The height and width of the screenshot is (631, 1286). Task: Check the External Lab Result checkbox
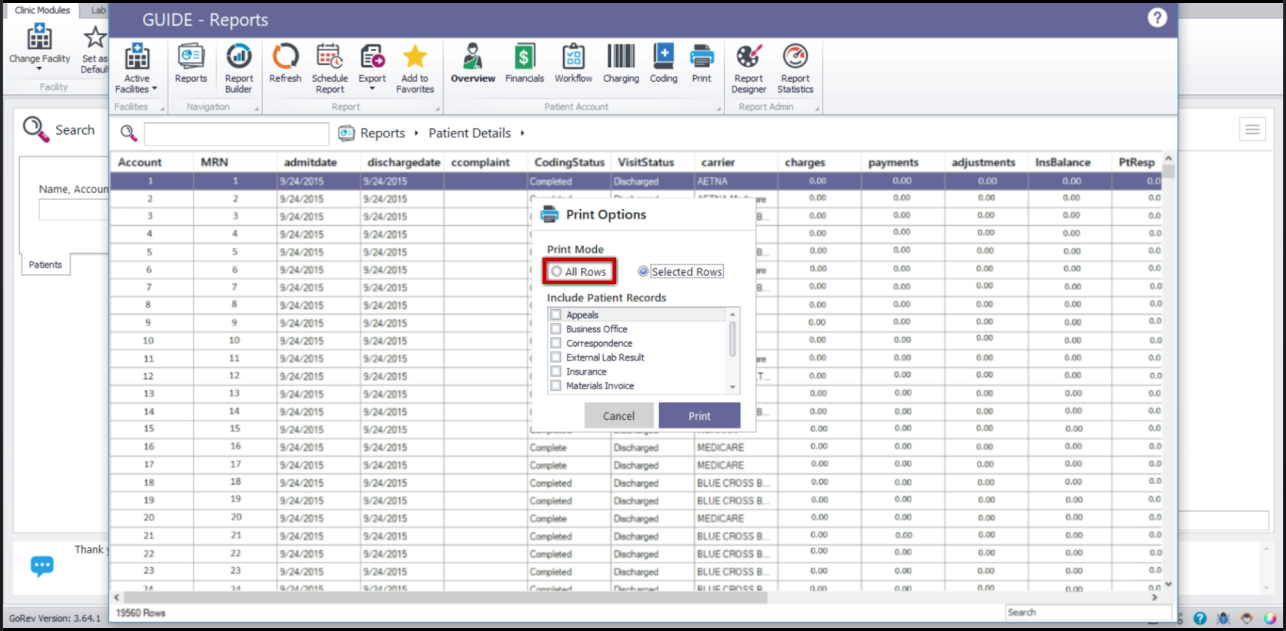tap(556, 357)
